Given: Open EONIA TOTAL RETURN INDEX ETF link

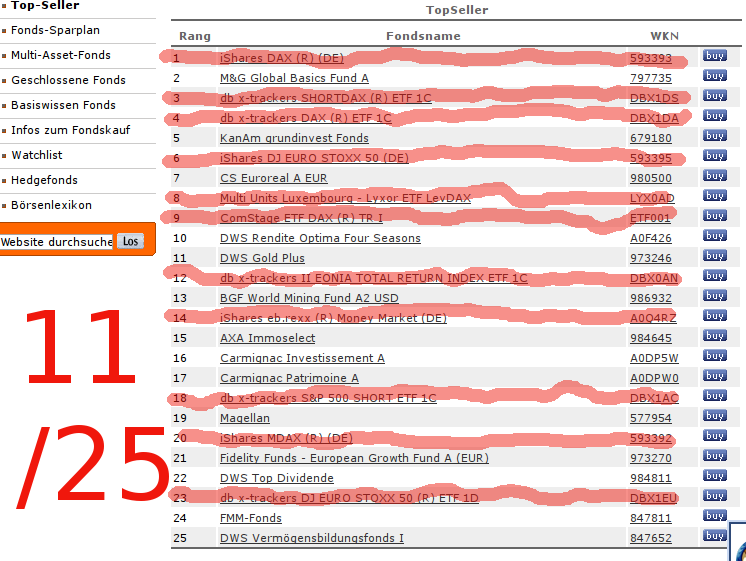Looking at the screenshot, I should [x=373, y=278].
